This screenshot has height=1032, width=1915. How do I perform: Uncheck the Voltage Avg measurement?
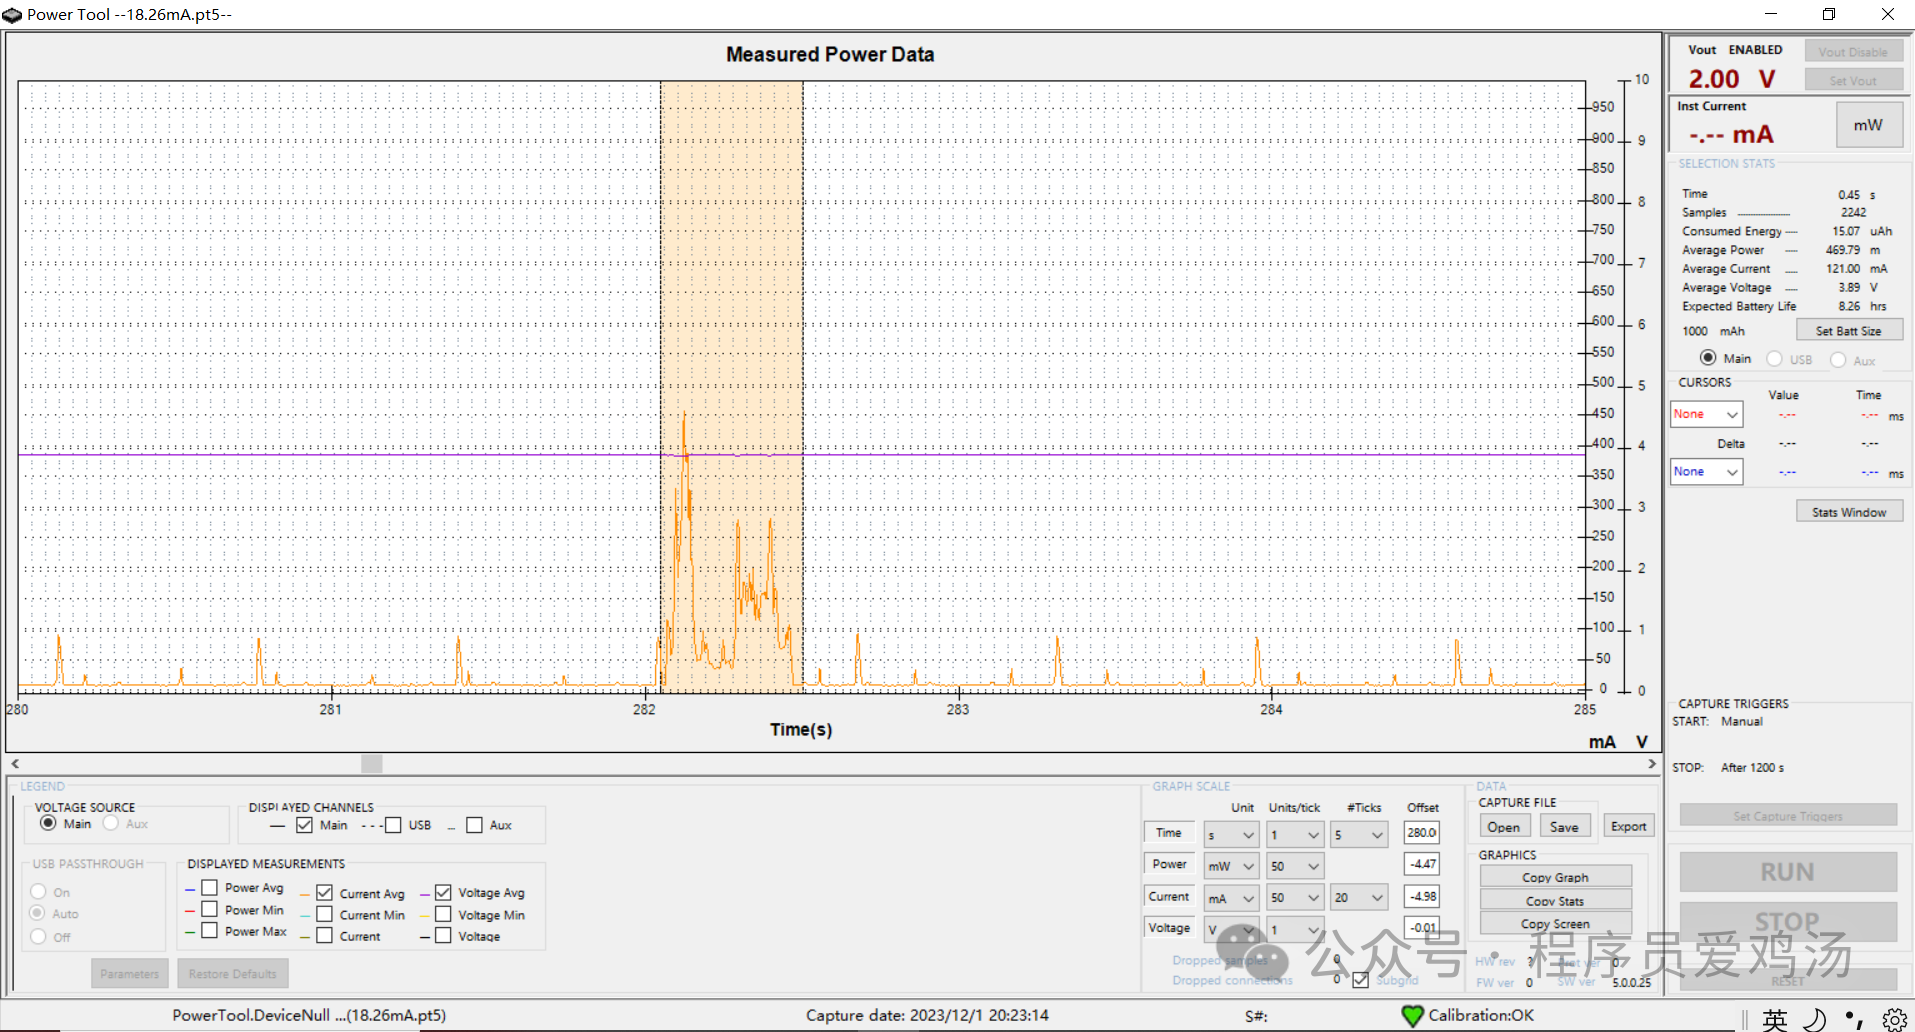pyautogui.click(x=443, y=892)
